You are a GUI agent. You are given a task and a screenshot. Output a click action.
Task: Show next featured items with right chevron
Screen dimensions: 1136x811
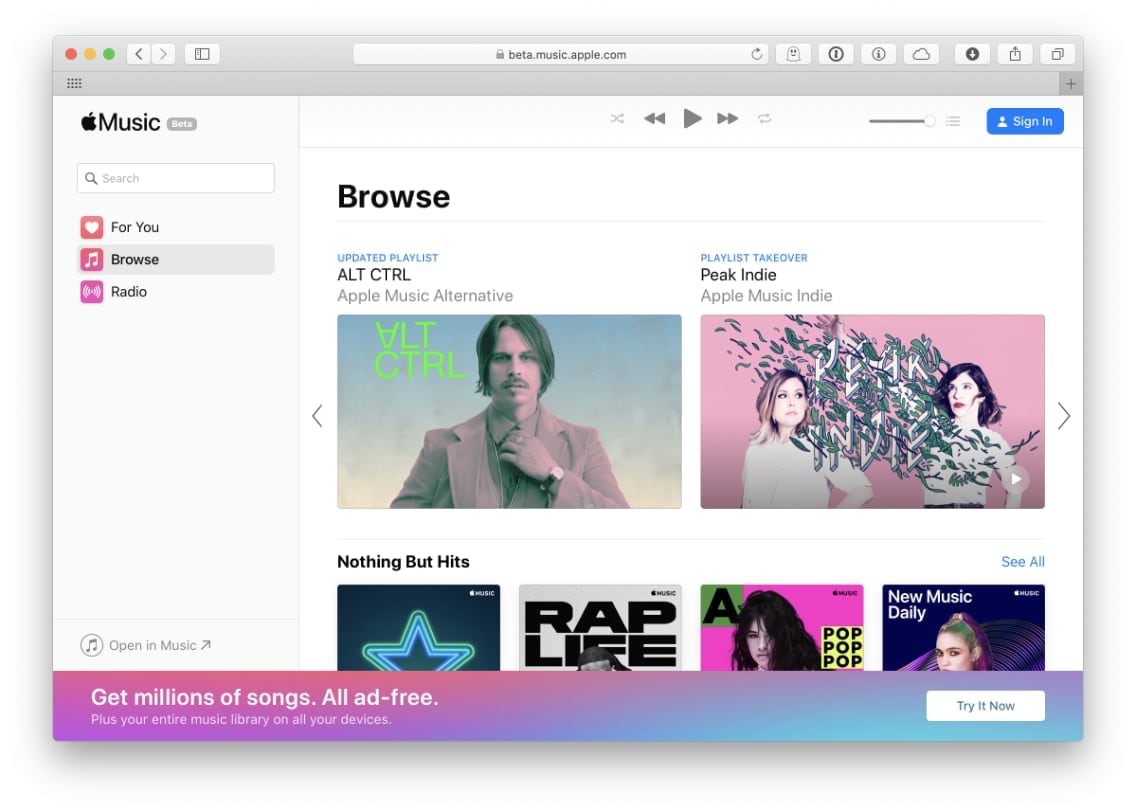(1064, 416)
